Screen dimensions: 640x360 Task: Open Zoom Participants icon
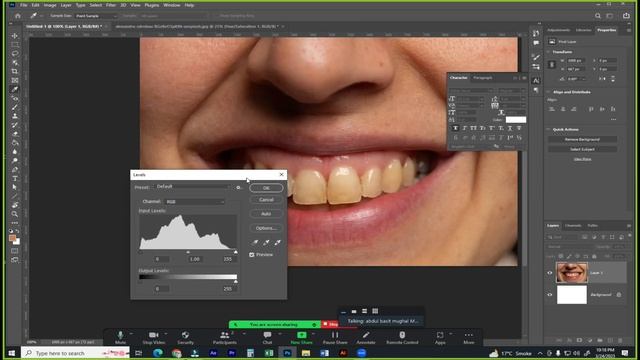coord(224,335)
